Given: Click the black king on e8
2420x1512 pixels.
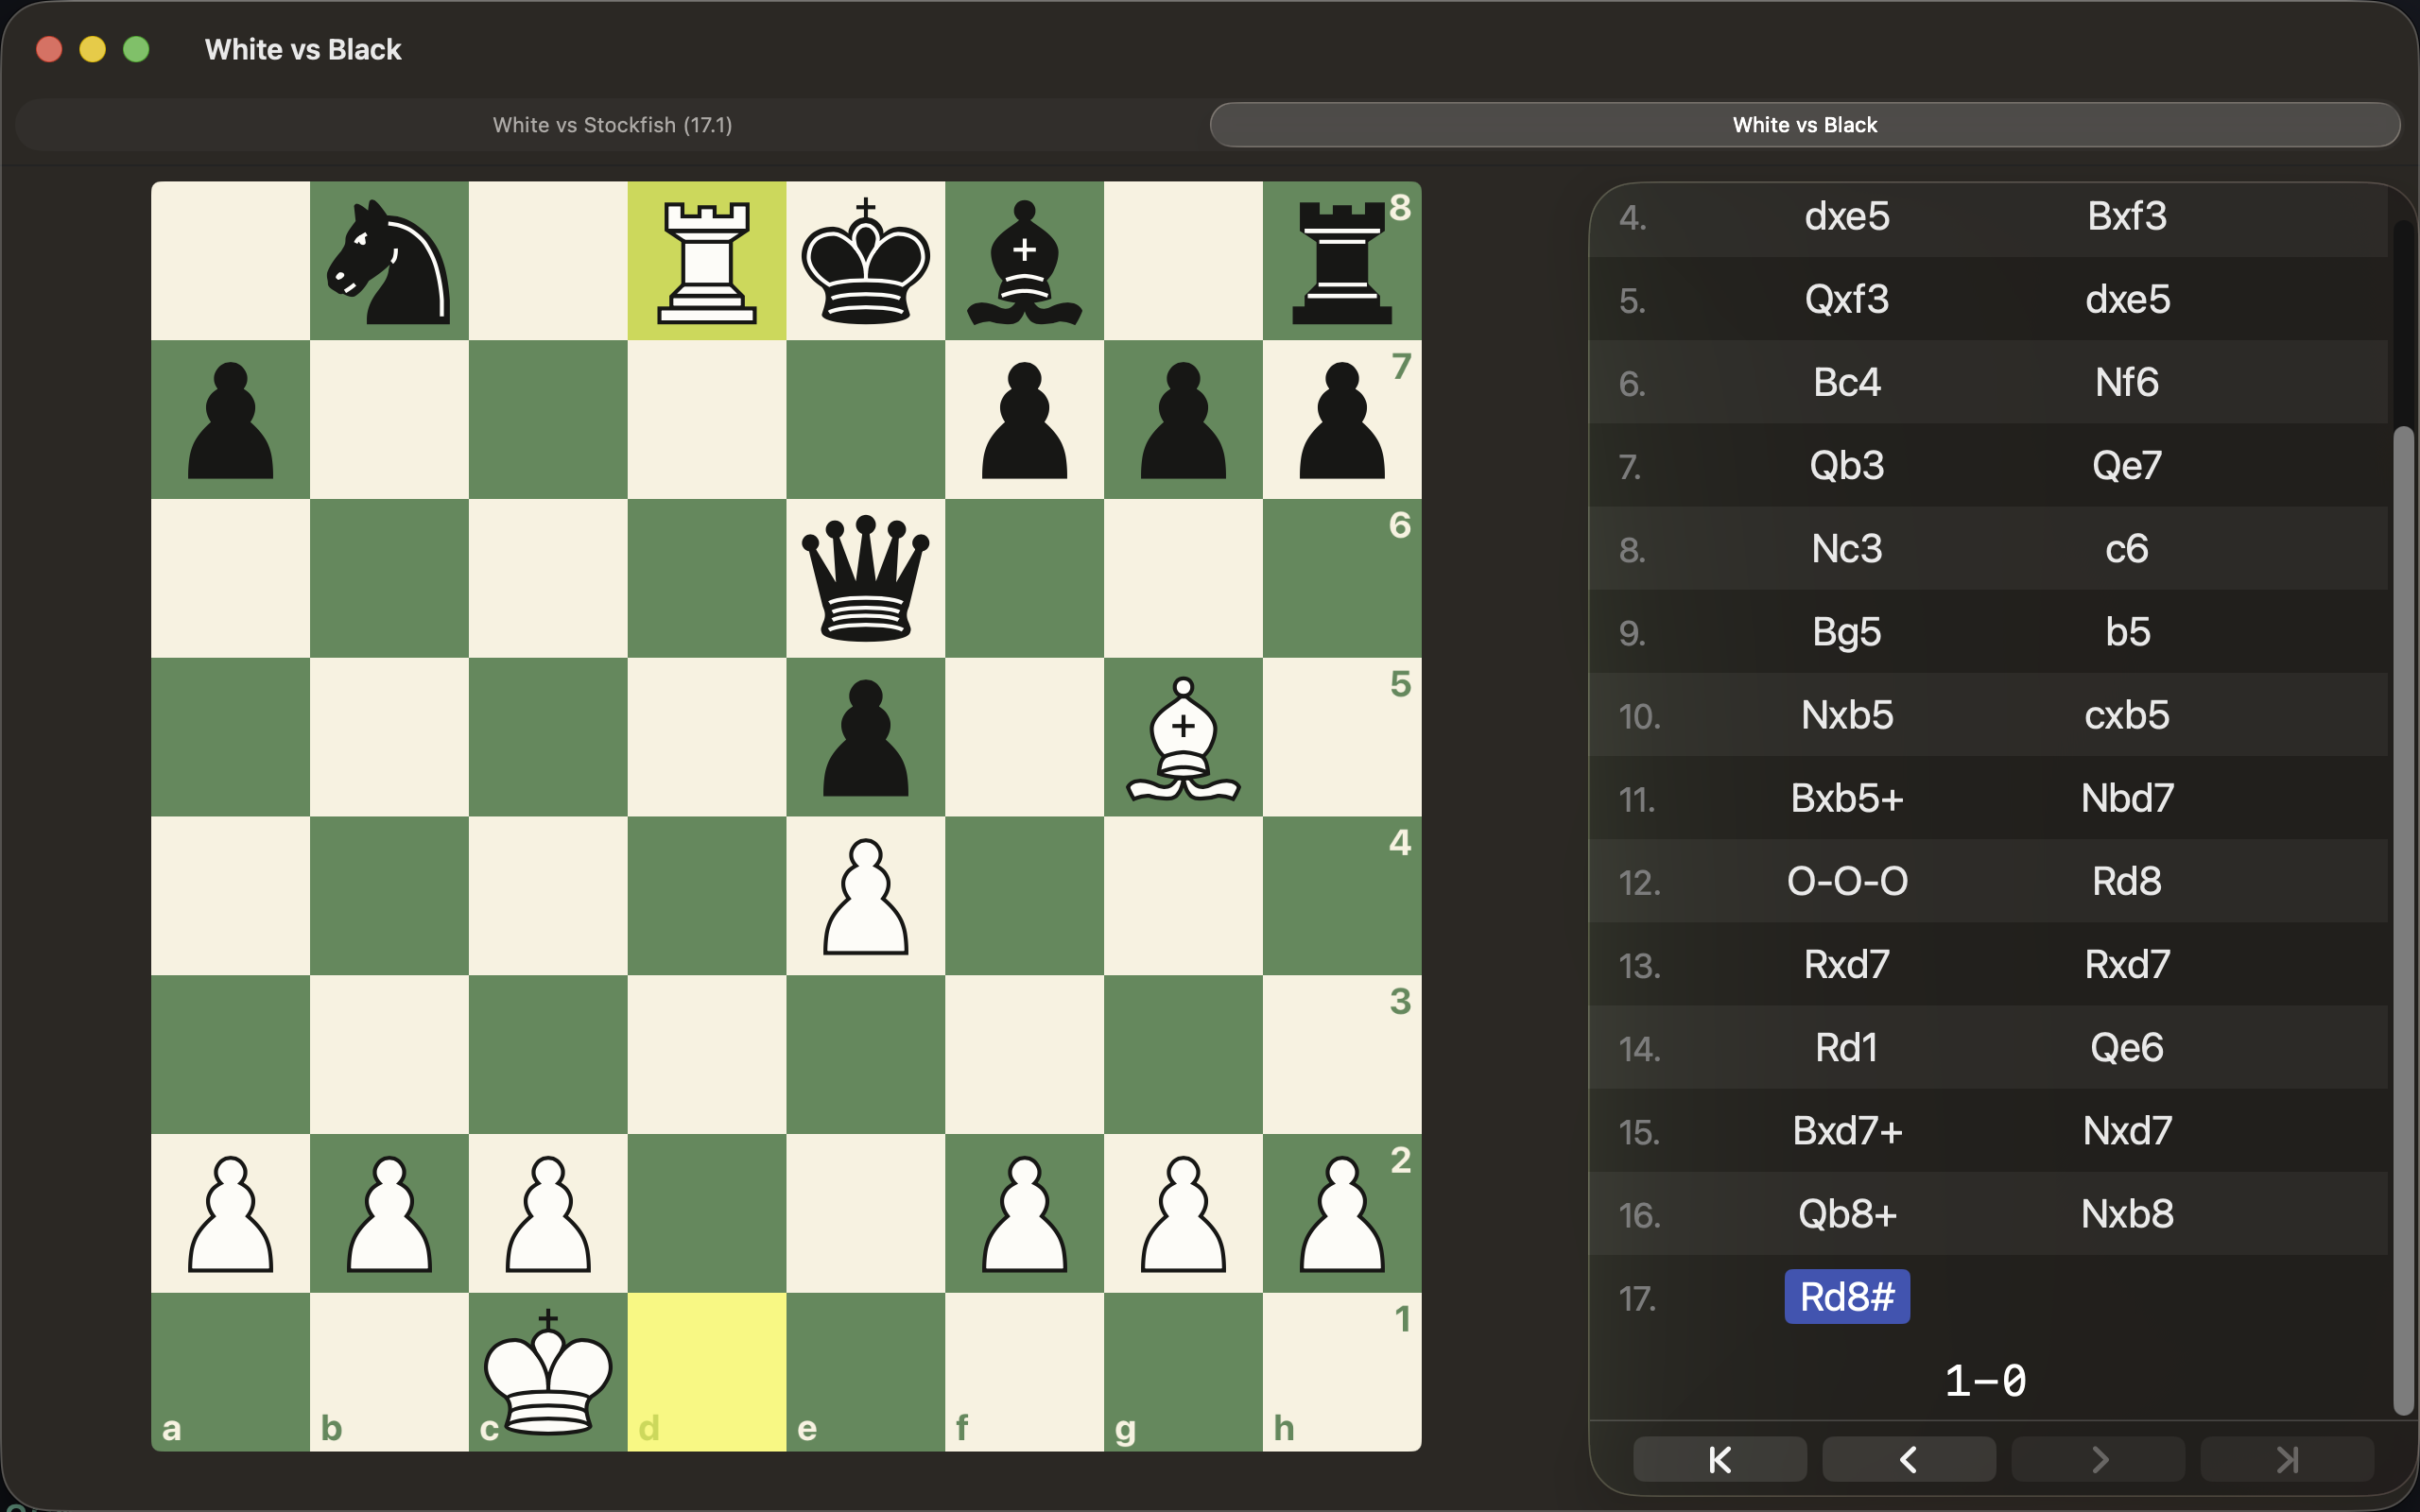Looking at the screenshot, I should pos(865,261).
